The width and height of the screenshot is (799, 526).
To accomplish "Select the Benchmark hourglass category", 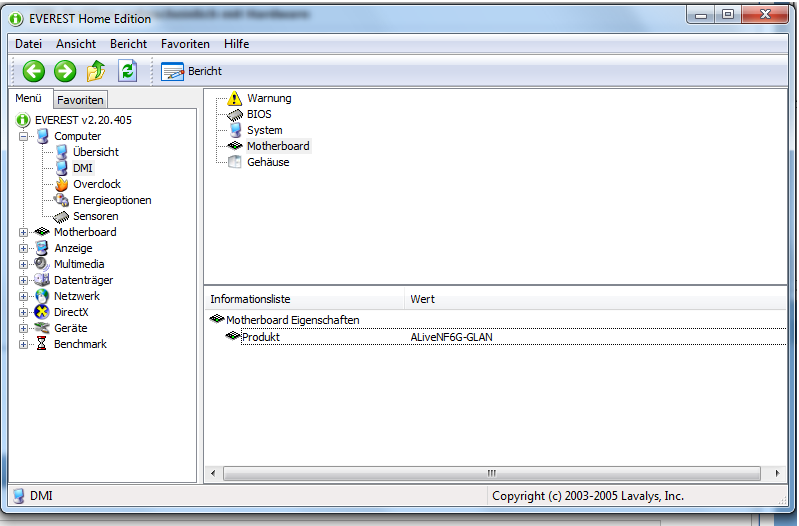I will click(71, 344).
